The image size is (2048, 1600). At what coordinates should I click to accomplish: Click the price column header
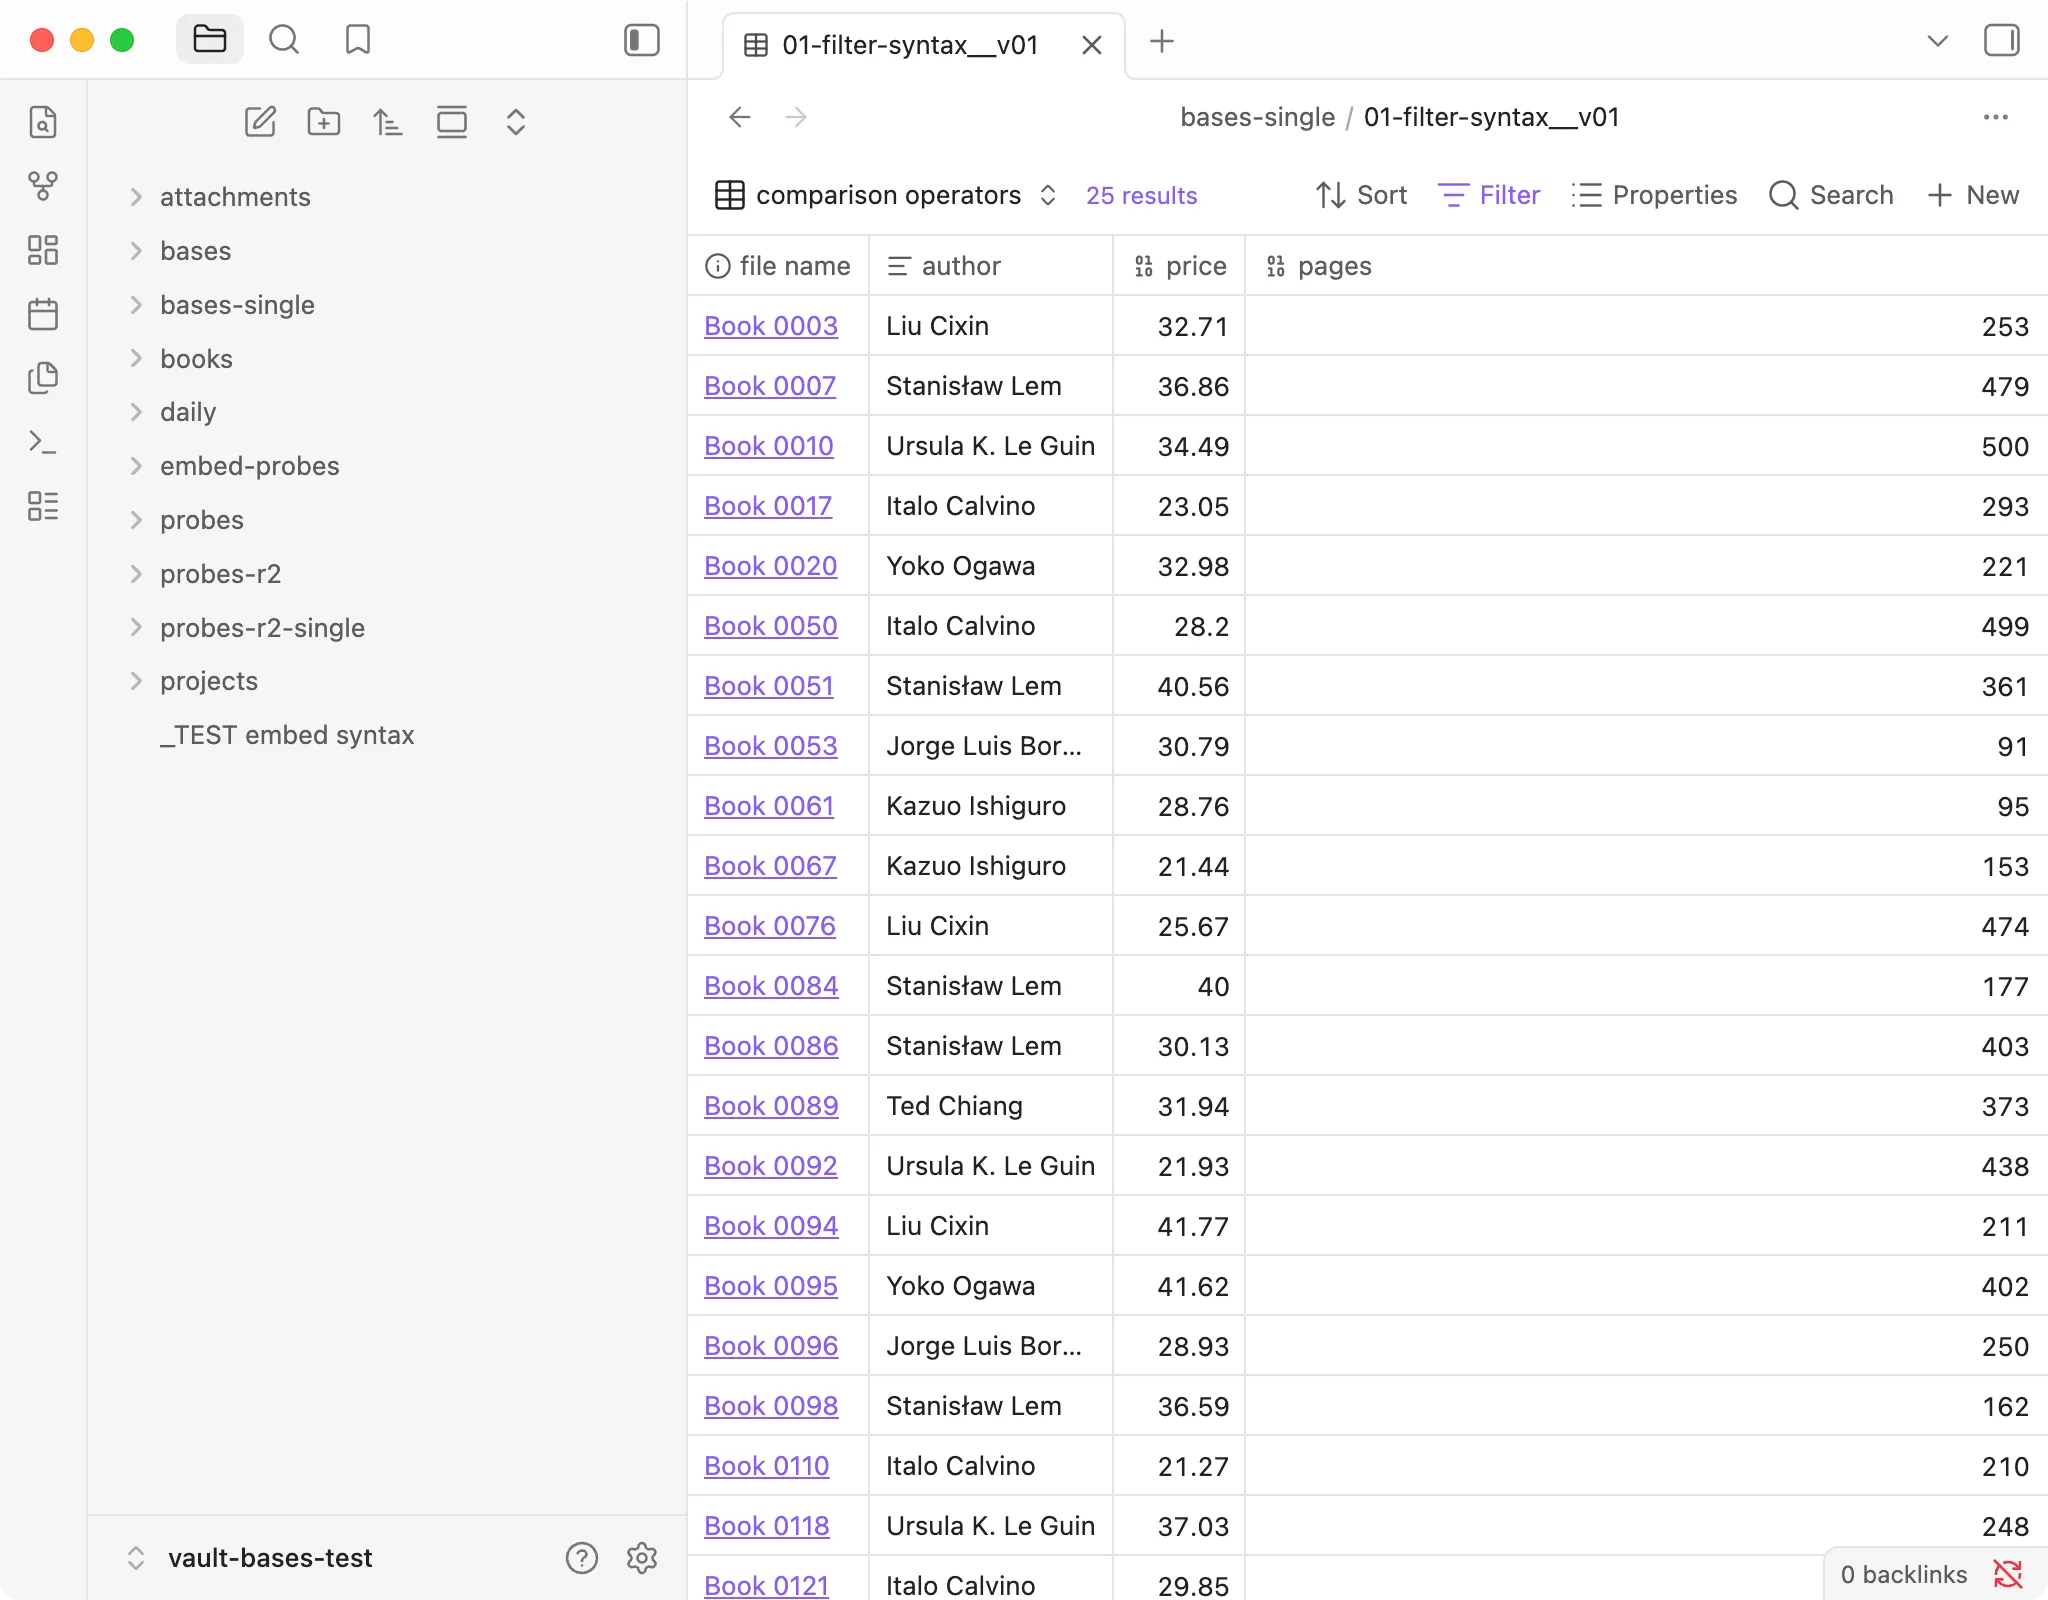click(x=1179, y=266)
